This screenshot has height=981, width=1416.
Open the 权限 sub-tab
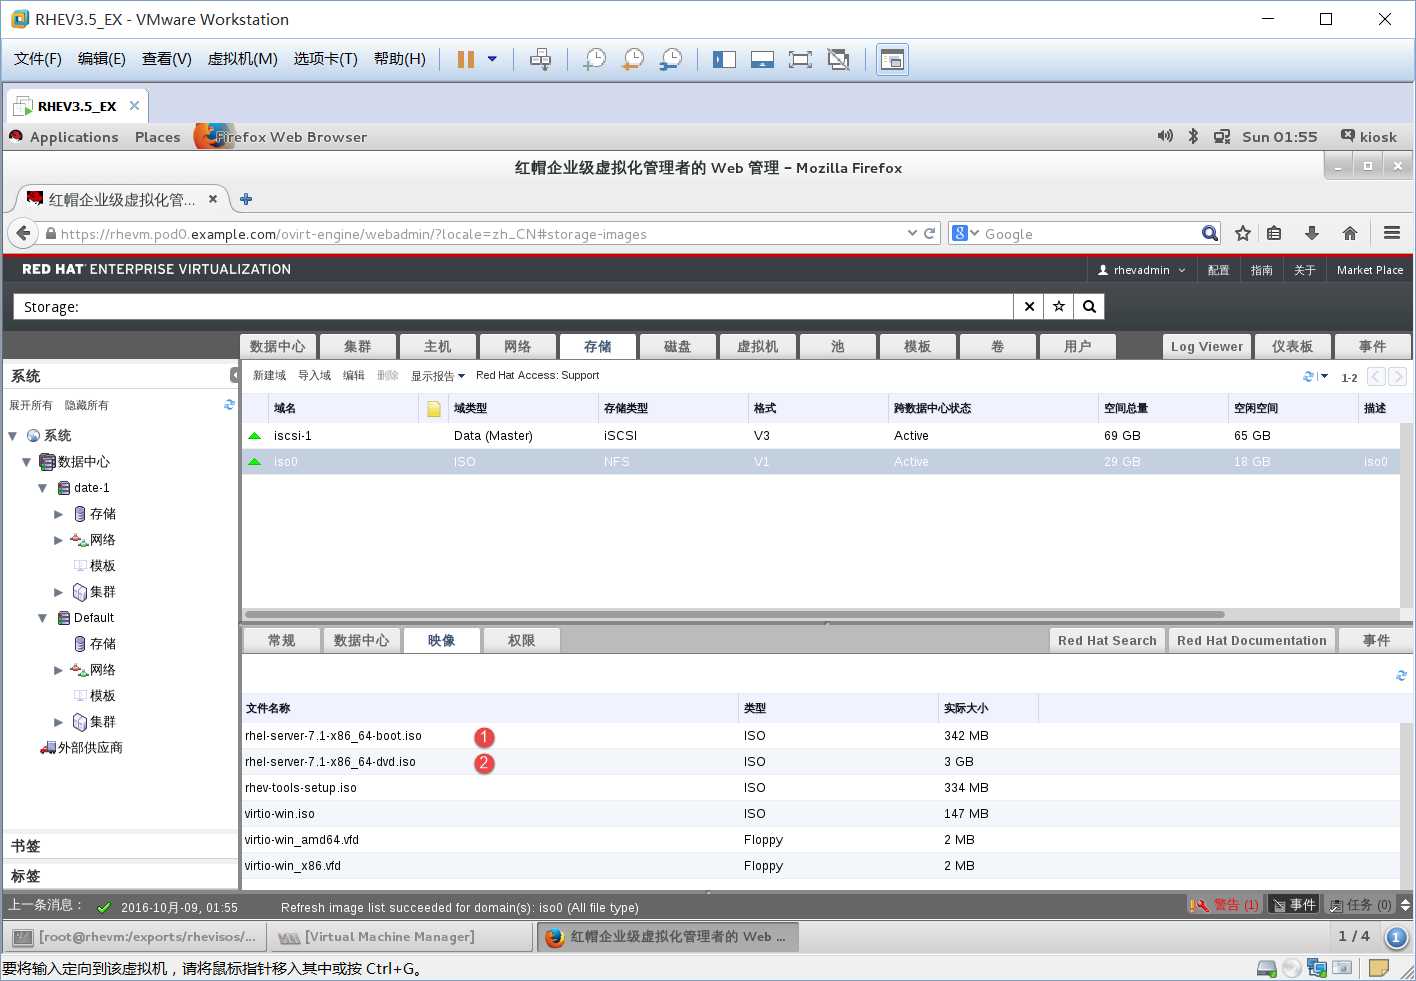[x=522, y=640]
